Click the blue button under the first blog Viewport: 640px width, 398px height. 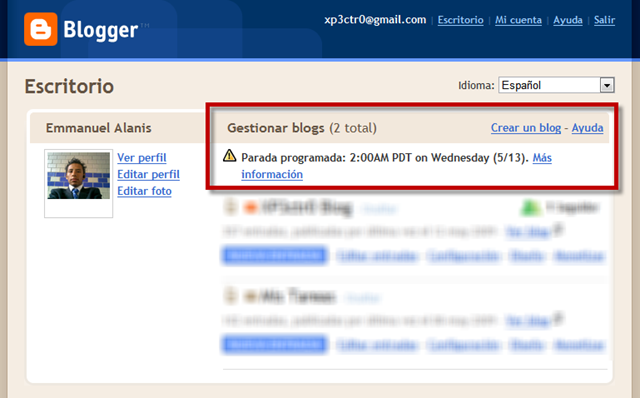click(275, 256)
